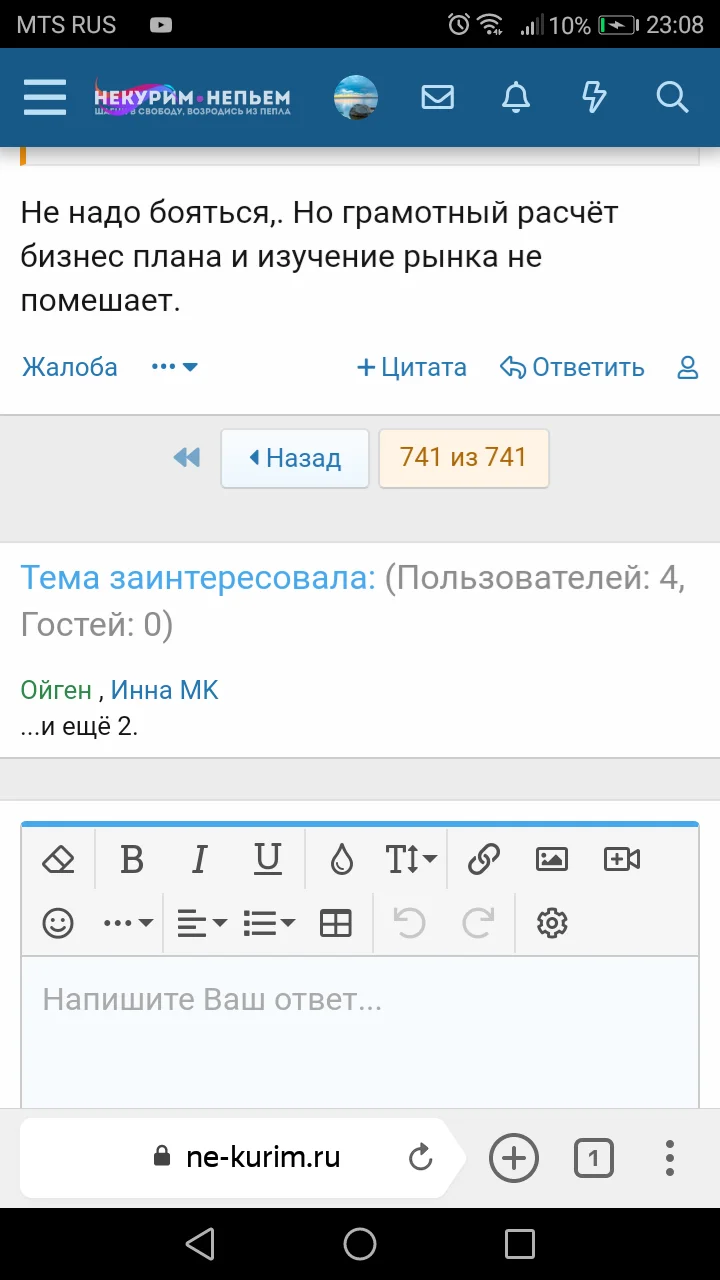
Task: Insert media video into the reply
Action: (621, 859)
